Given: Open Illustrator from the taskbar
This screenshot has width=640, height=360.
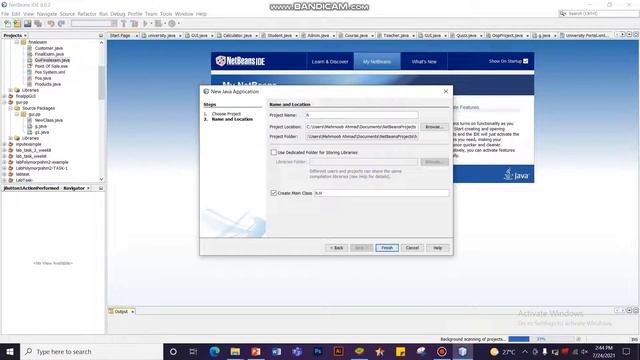Looking at the screenshot, I should (x=338, y=351).
